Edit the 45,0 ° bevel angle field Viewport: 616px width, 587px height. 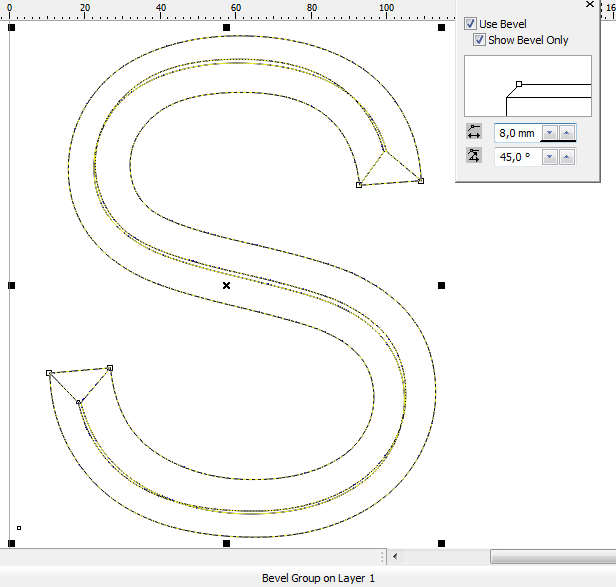[x=518, y=157]
